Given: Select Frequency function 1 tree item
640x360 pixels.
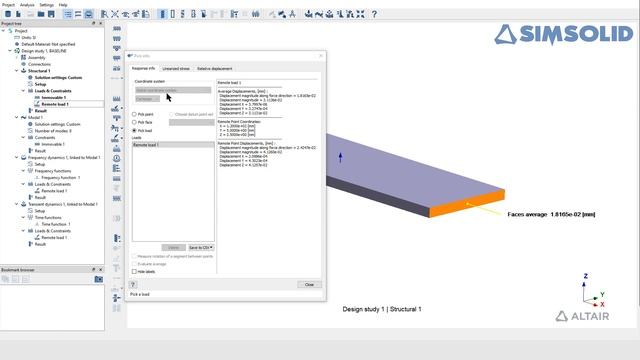Looking at the screenshot, I should click(60, 178).
